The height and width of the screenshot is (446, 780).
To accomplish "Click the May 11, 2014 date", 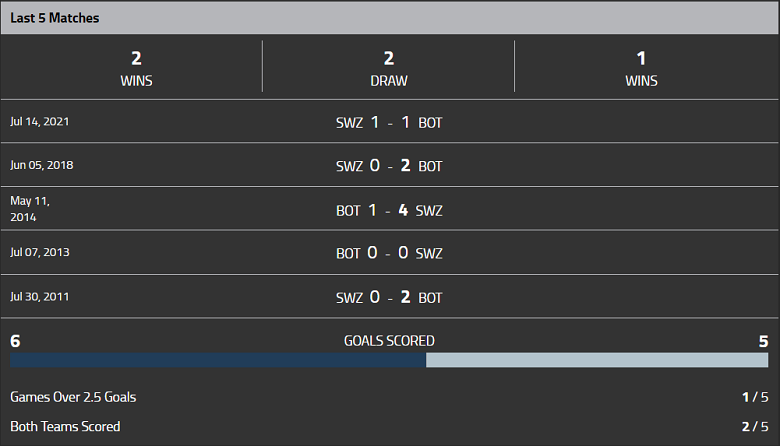I will coord(30,208).
